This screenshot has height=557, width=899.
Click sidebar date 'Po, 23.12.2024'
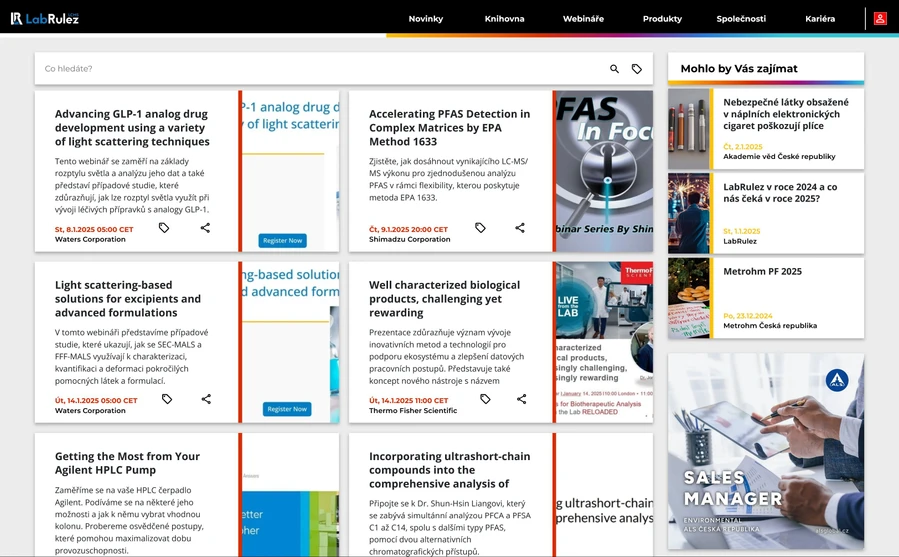coord(748,315)
